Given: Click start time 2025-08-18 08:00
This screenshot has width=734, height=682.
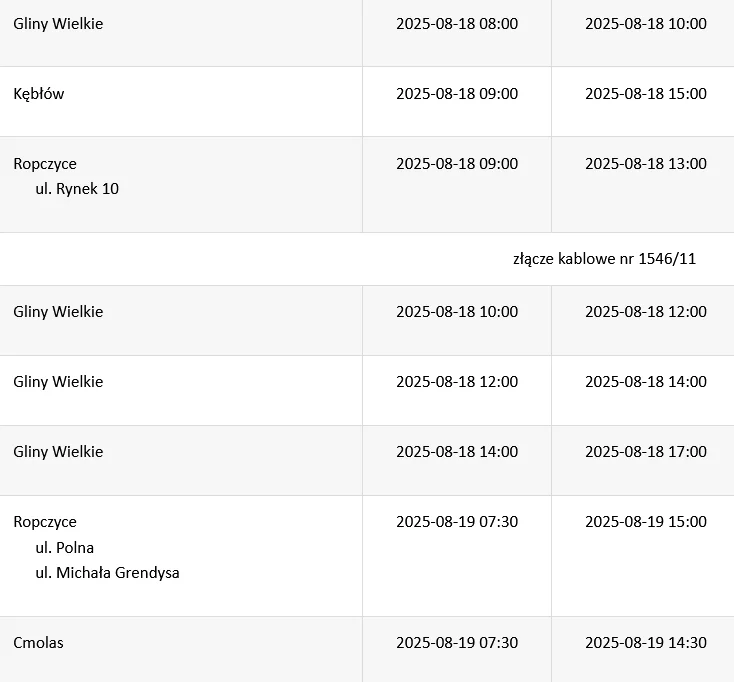Looking at the screenshot, I should coord(457,23).
